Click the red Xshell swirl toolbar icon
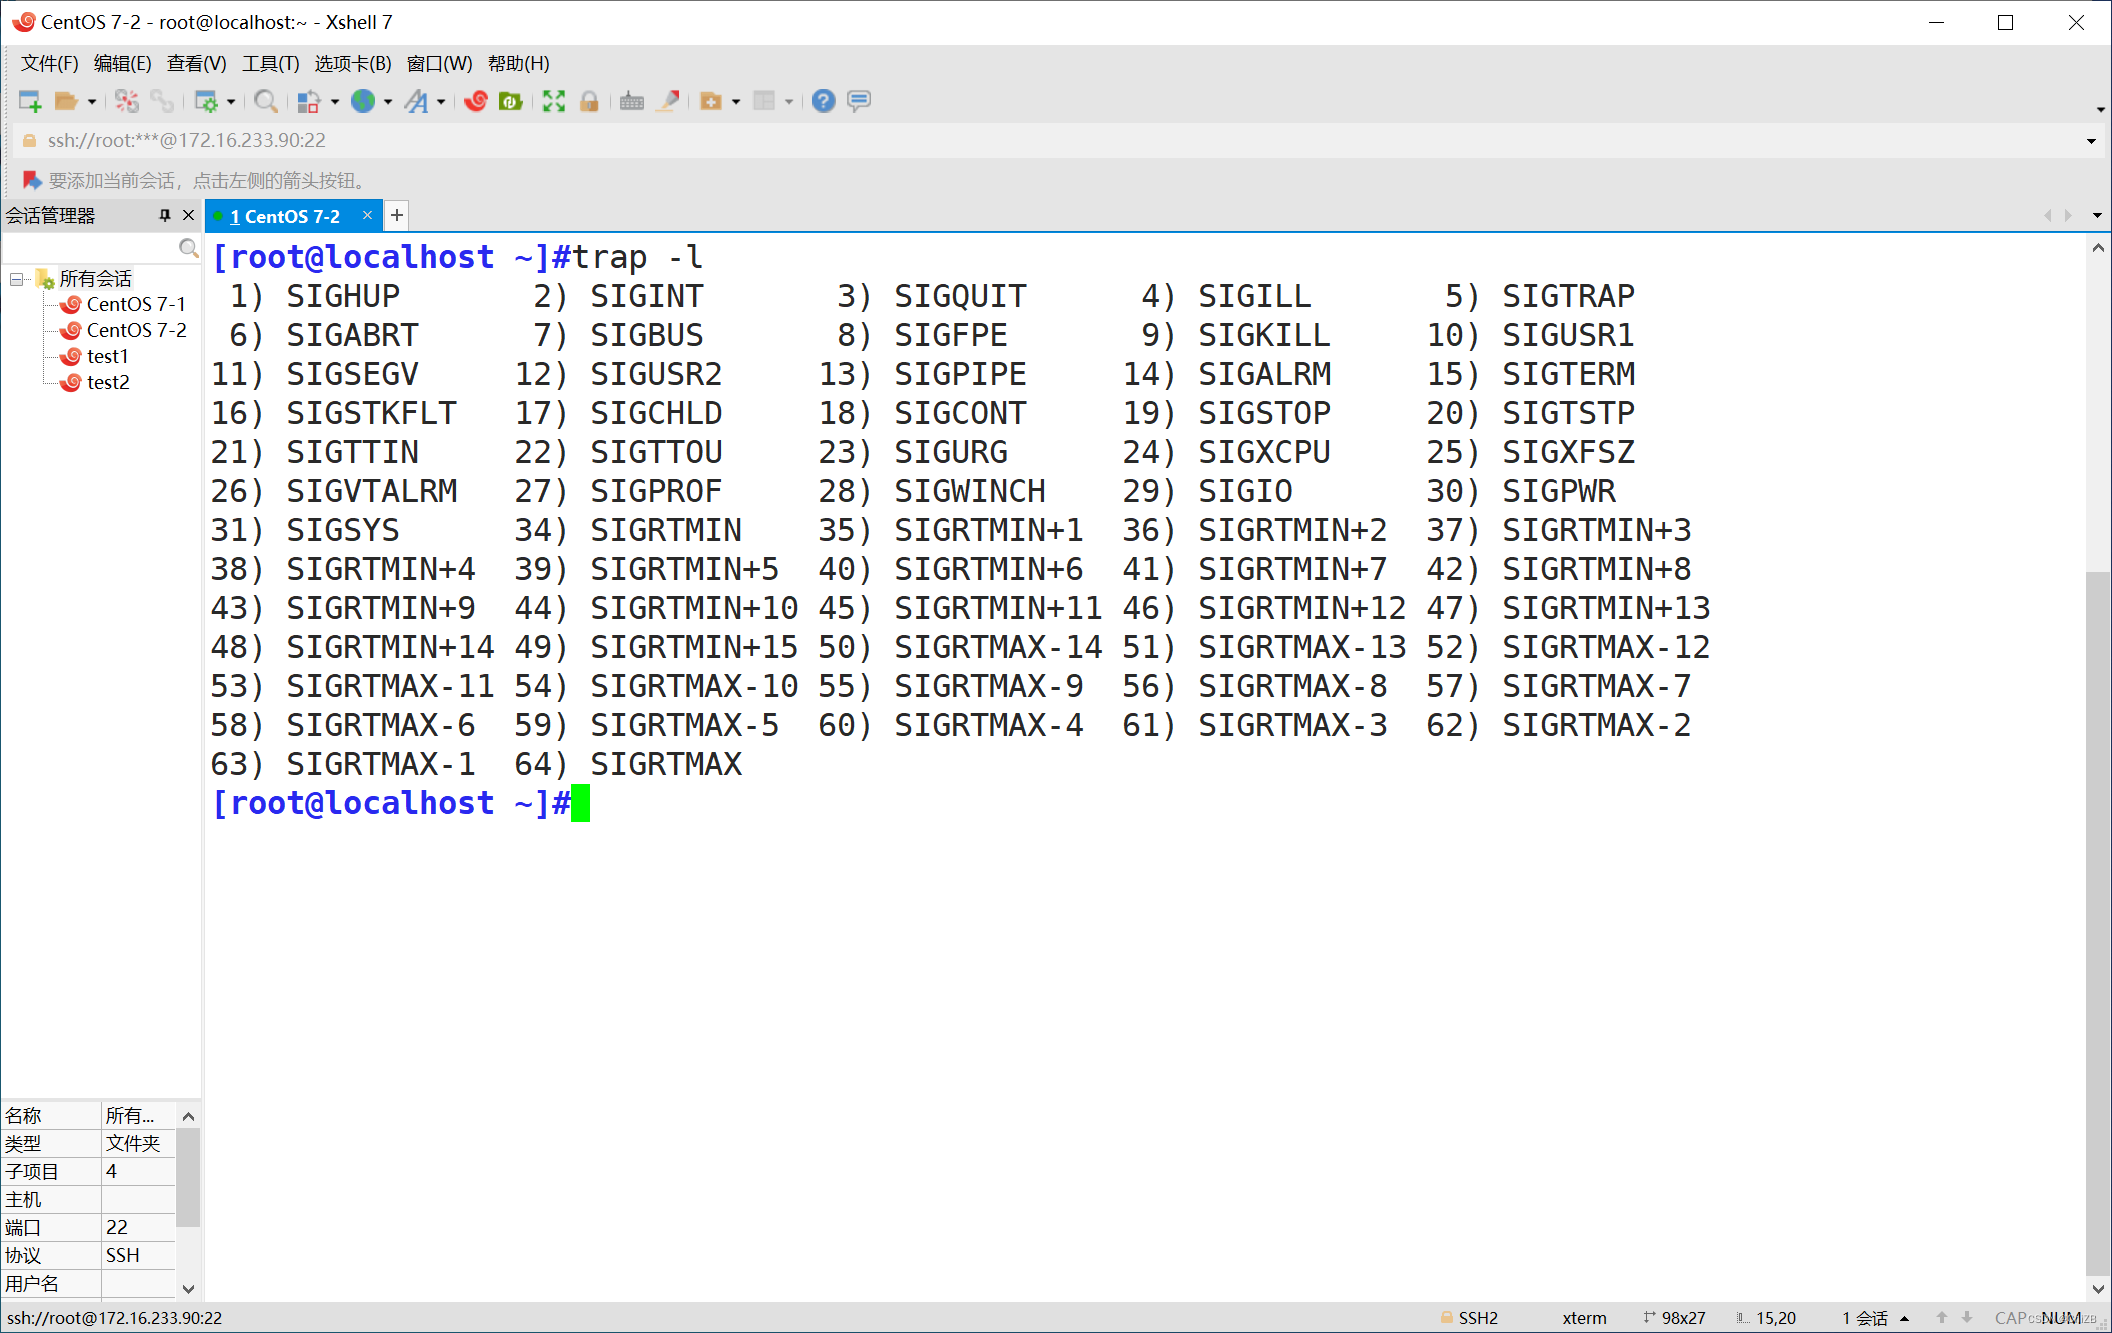This screenshot has height=1333, width=2112. coord(476,101)
